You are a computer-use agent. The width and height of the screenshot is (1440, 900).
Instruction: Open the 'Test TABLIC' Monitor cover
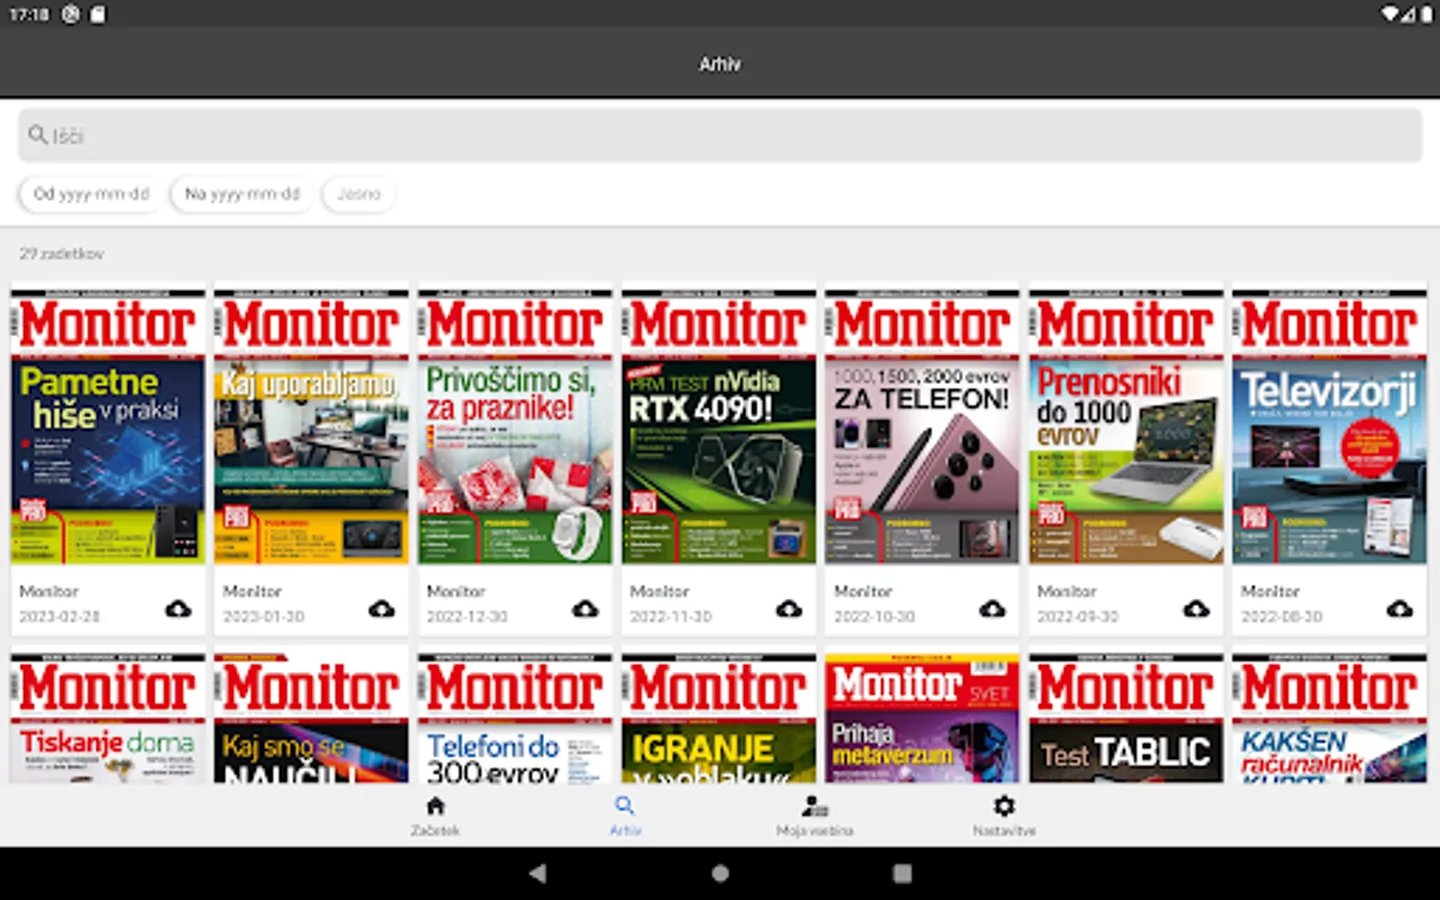(x=1126, y=718)
